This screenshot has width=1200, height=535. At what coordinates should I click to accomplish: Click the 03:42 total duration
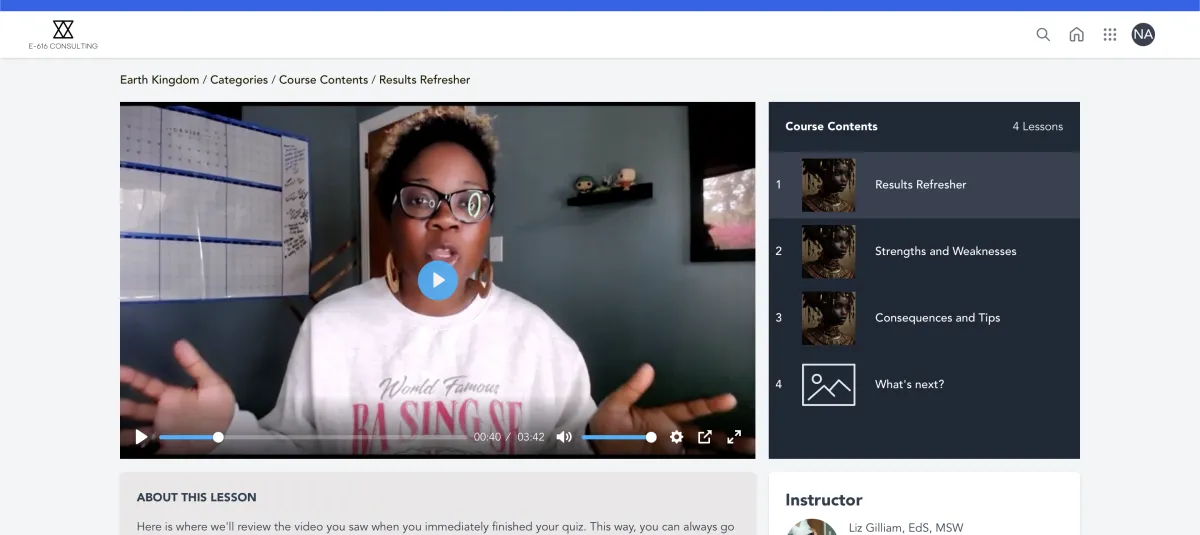[531, 437]
